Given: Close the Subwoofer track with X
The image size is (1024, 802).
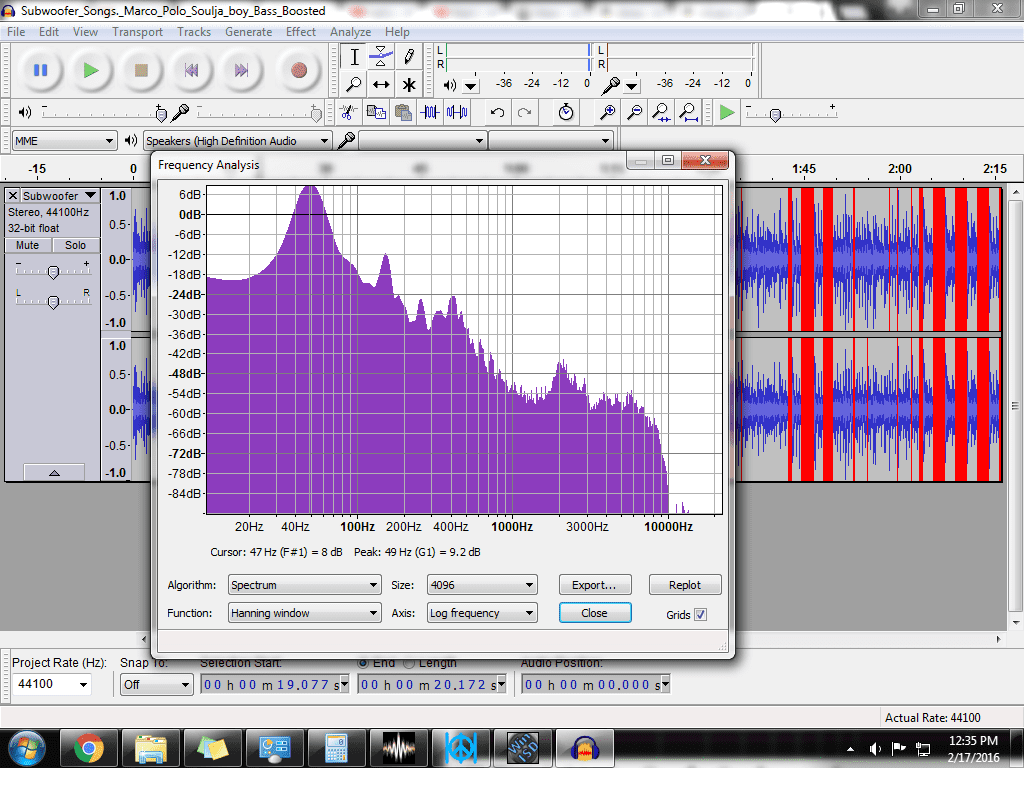Looking at the screenshot, I should pos(12,195).
